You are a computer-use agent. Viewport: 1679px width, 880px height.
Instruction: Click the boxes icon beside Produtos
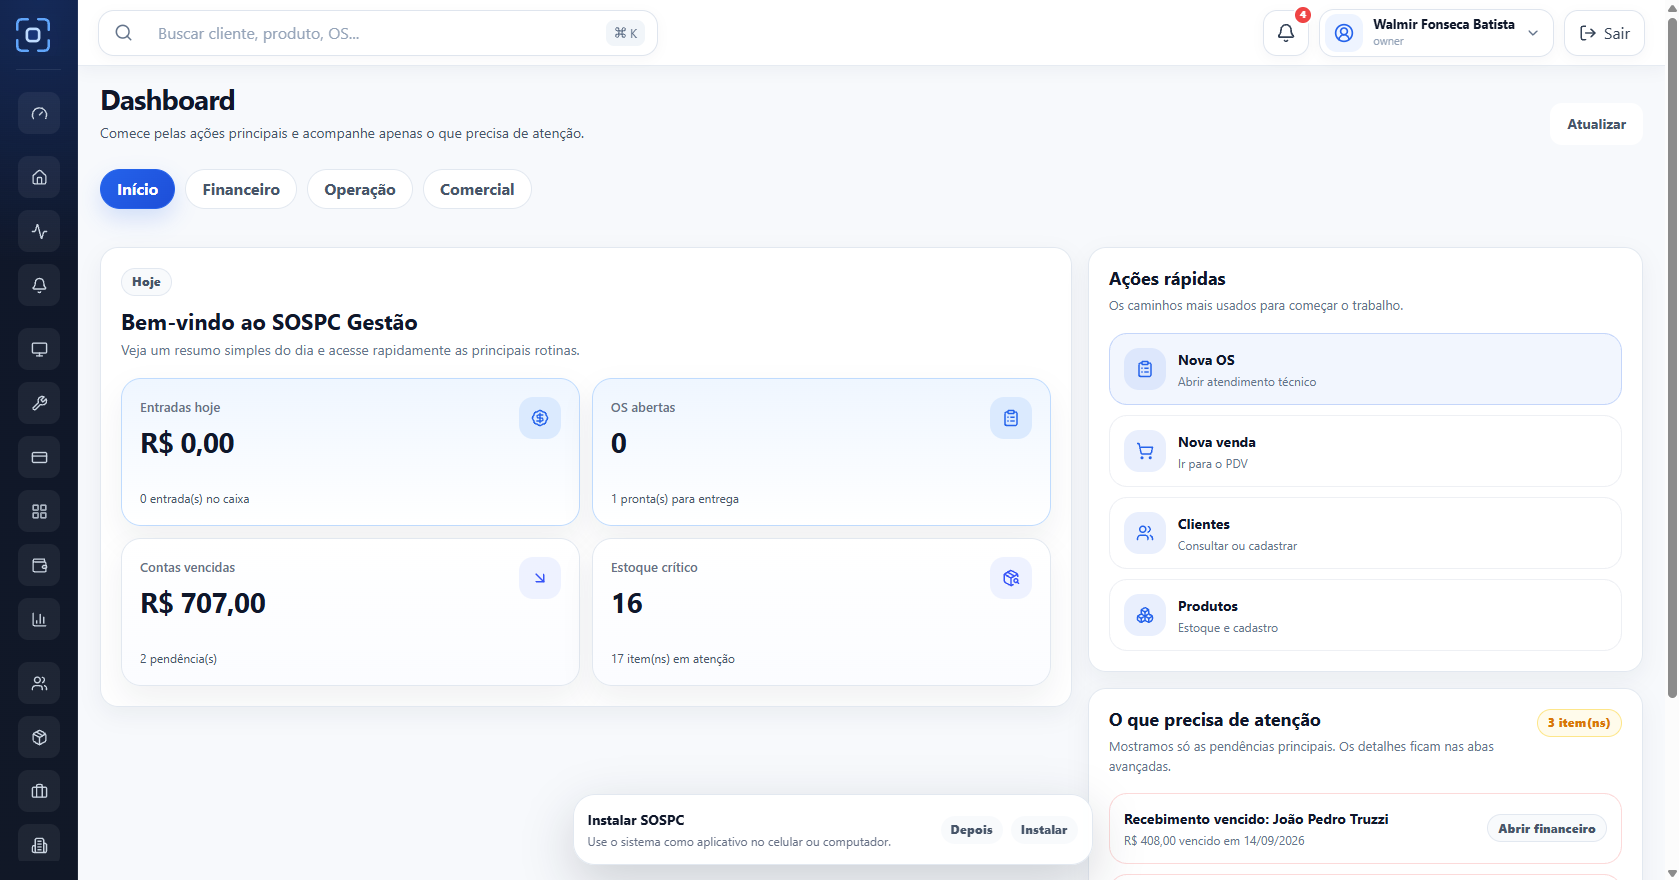tap(1145, 615)
